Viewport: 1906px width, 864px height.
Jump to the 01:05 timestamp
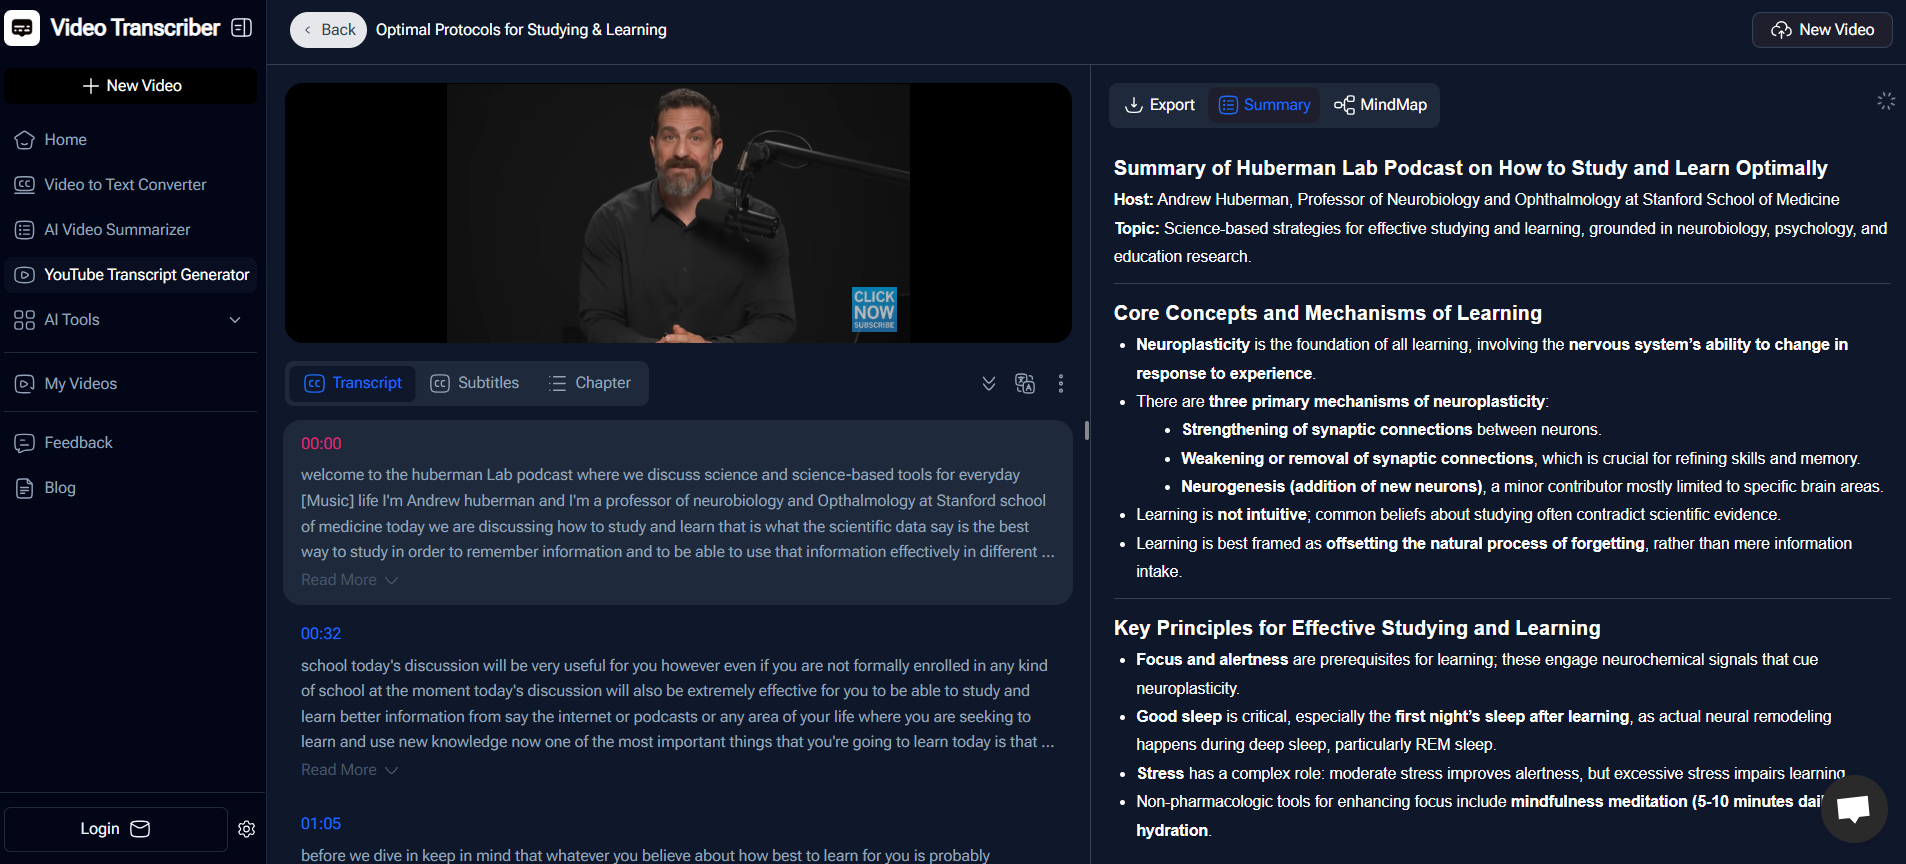tap(321, 824)
